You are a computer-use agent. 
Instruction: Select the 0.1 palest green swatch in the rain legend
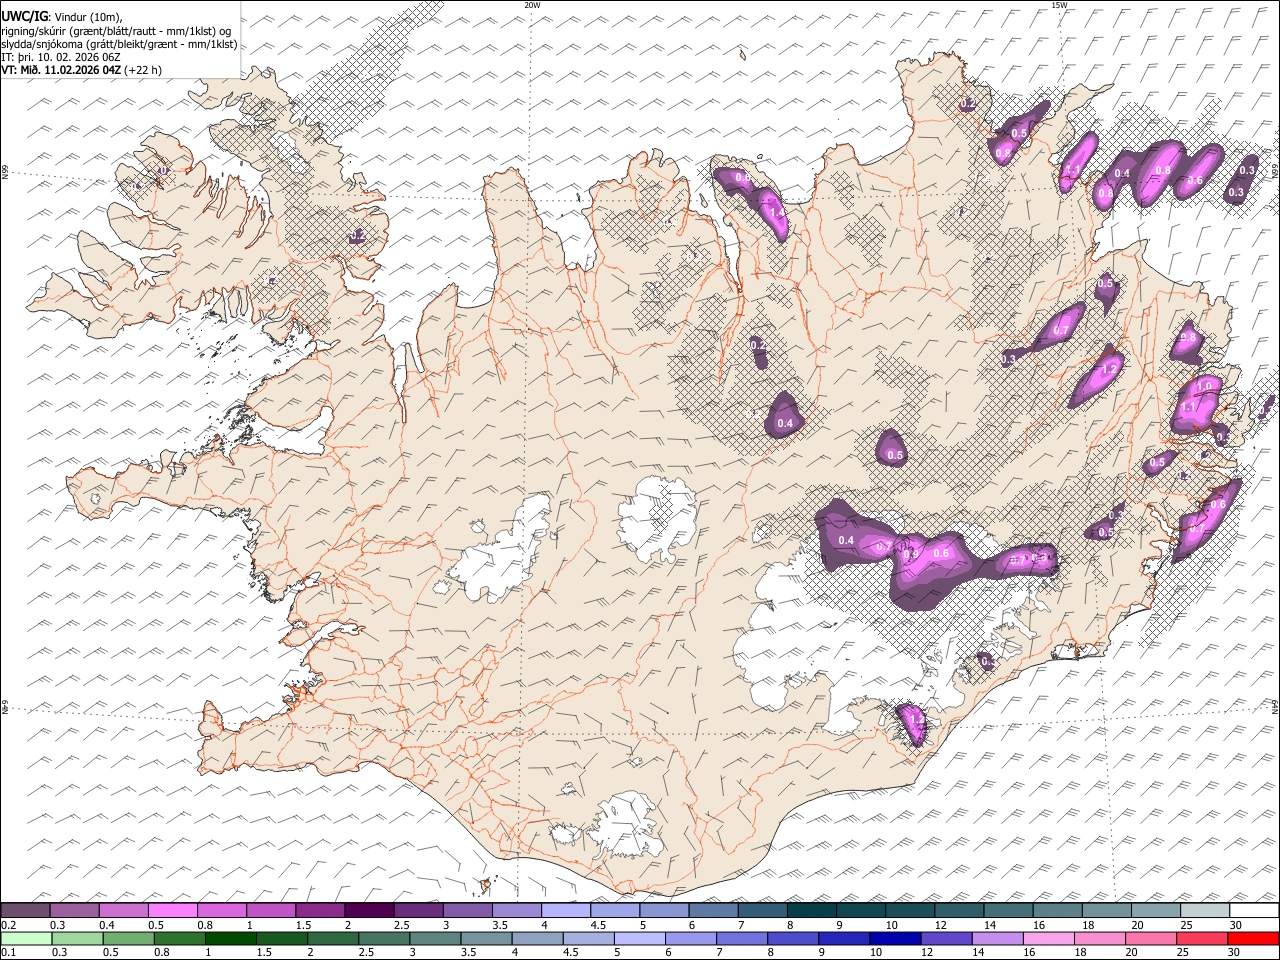[x=25, y=938]
